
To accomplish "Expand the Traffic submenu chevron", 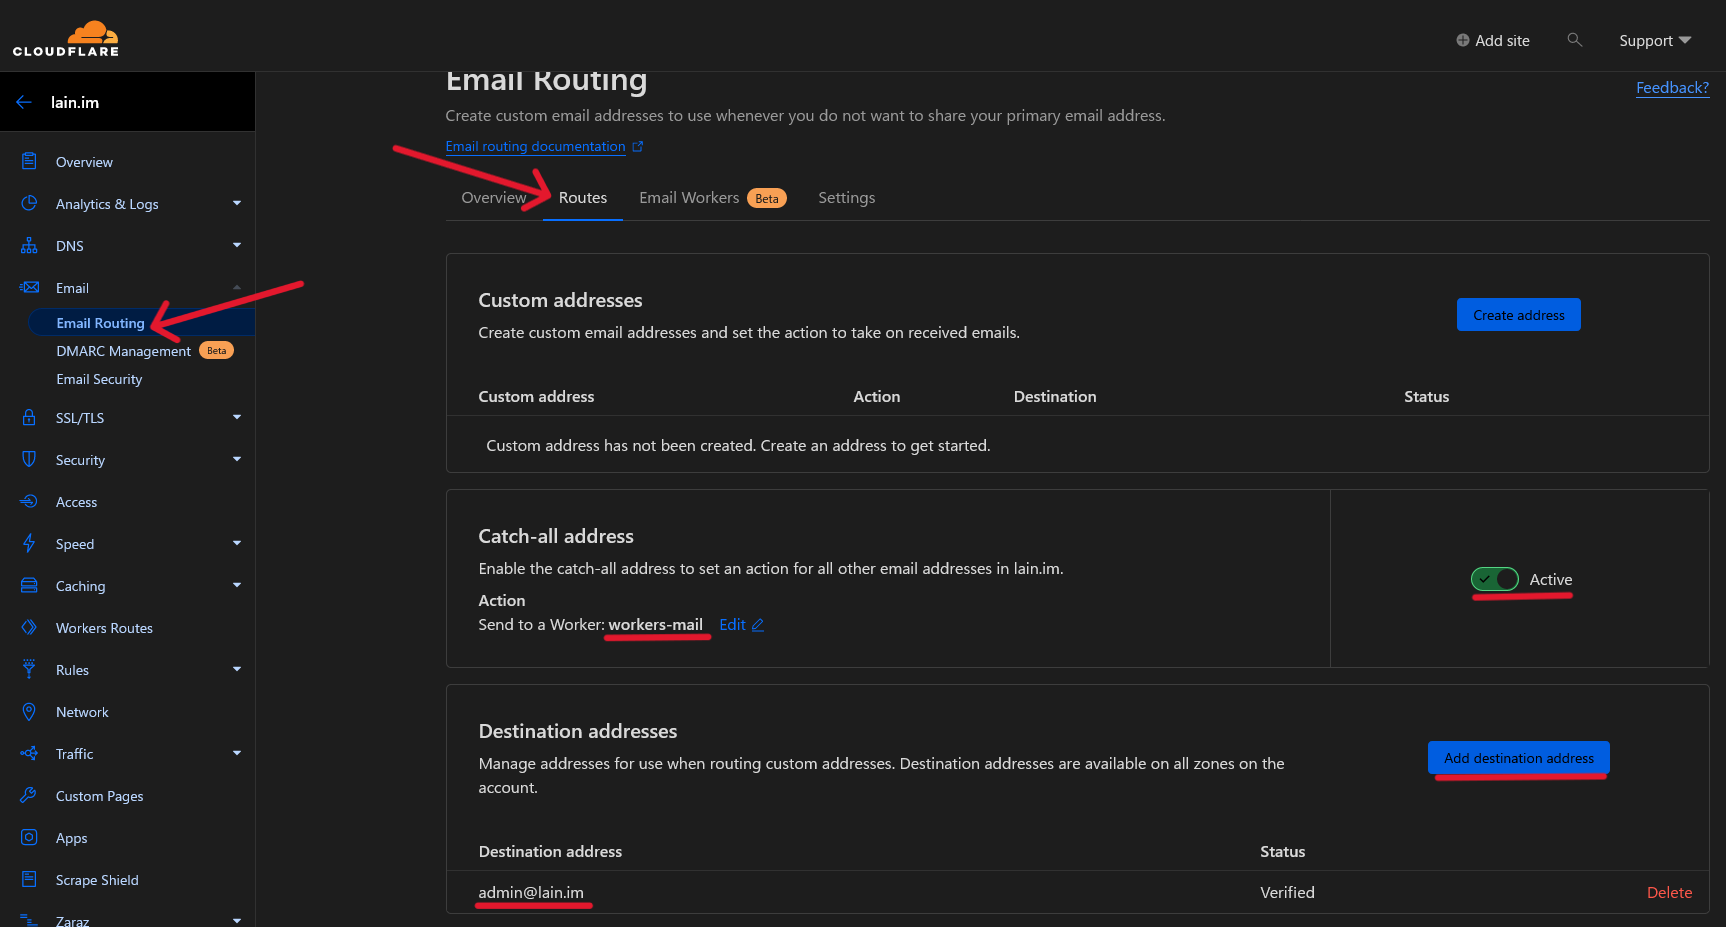I will (237, 753).
